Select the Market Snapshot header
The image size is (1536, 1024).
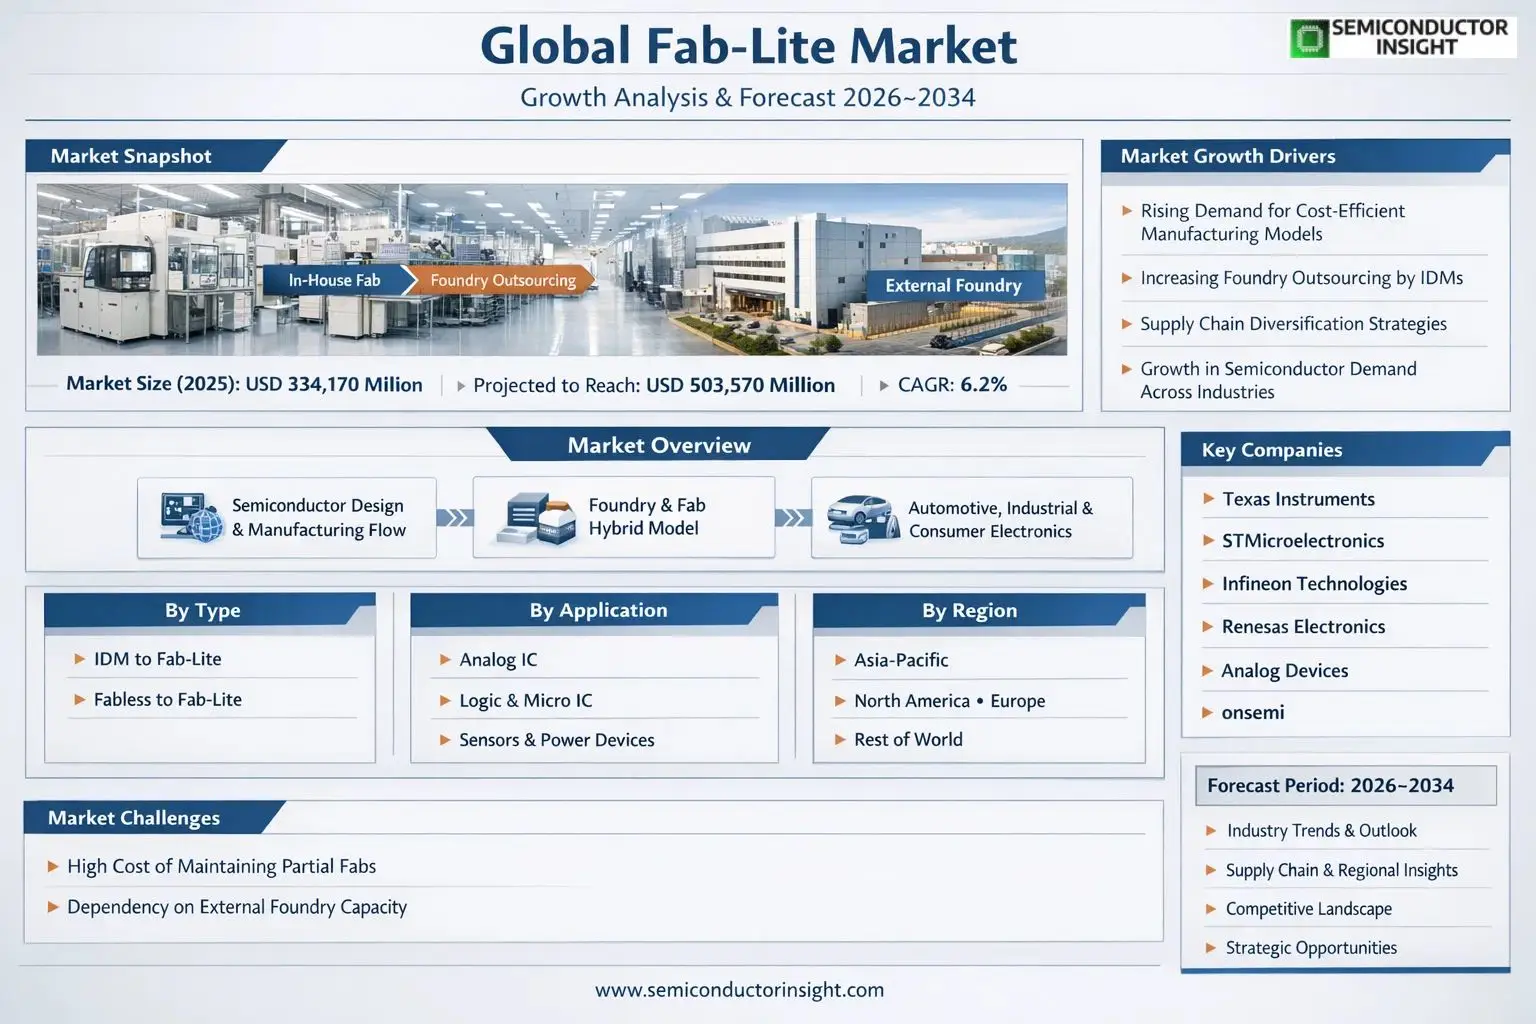155,156
